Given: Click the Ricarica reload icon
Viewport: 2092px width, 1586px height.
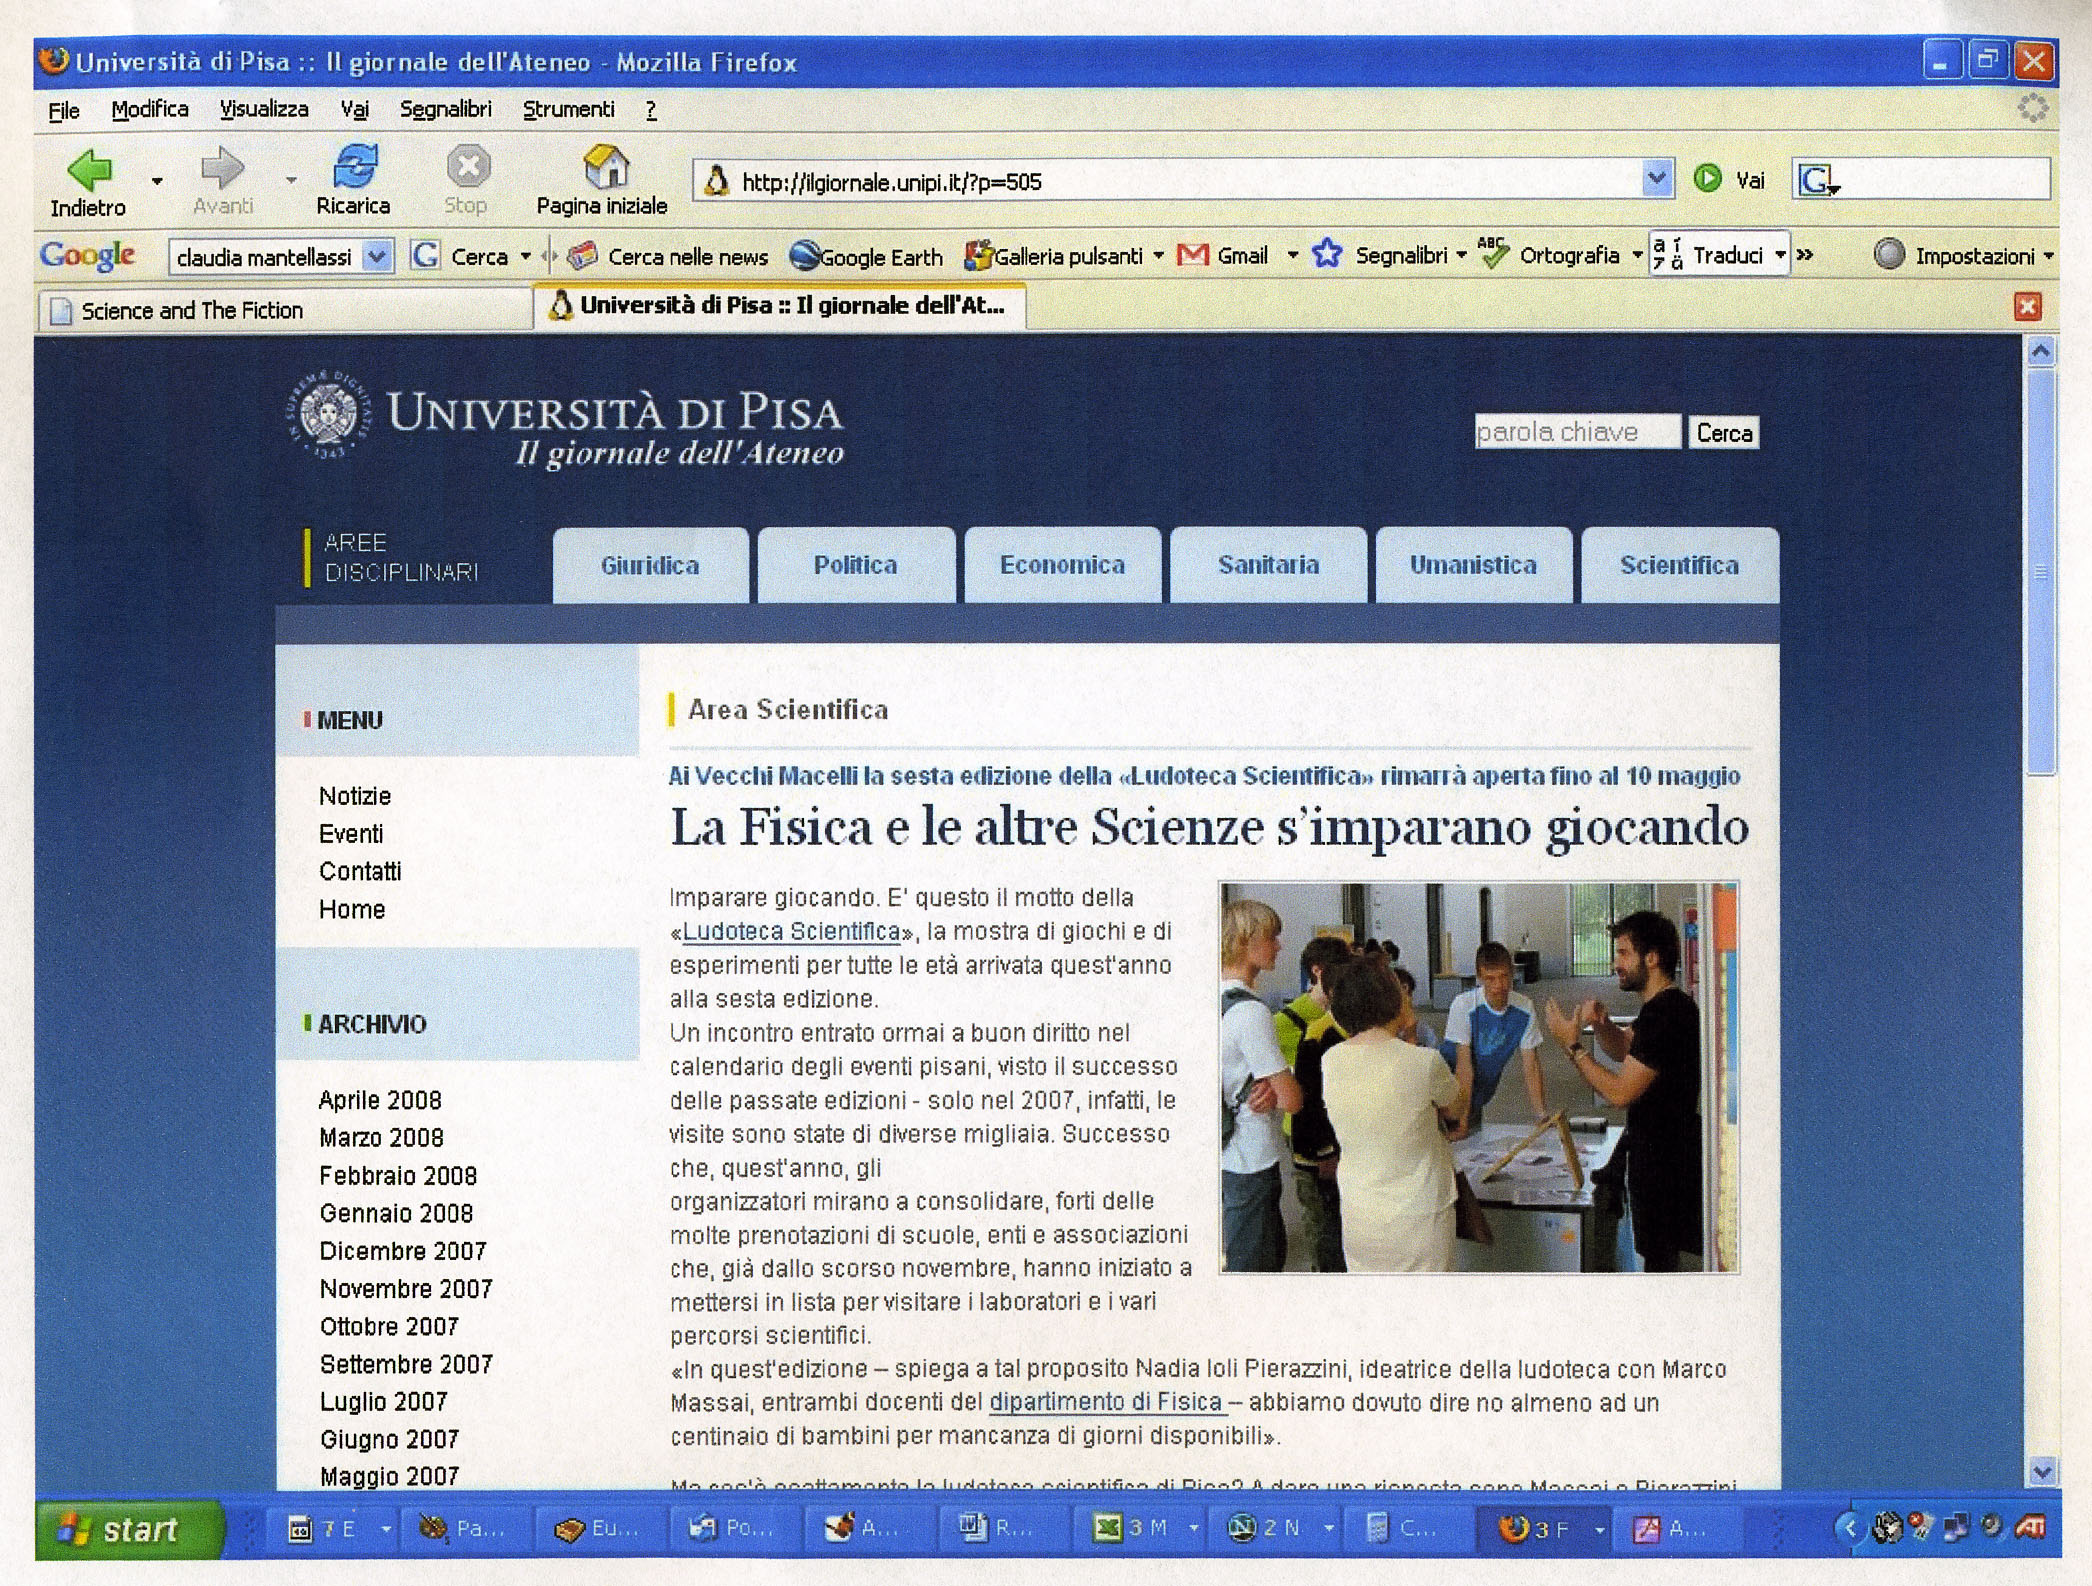Looking at the screenshot, I should coord(354,166).
